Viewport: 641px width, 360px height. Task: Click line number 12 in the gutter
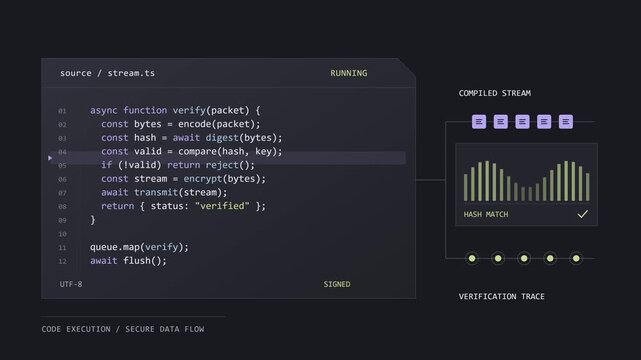[x=62, y=262]
